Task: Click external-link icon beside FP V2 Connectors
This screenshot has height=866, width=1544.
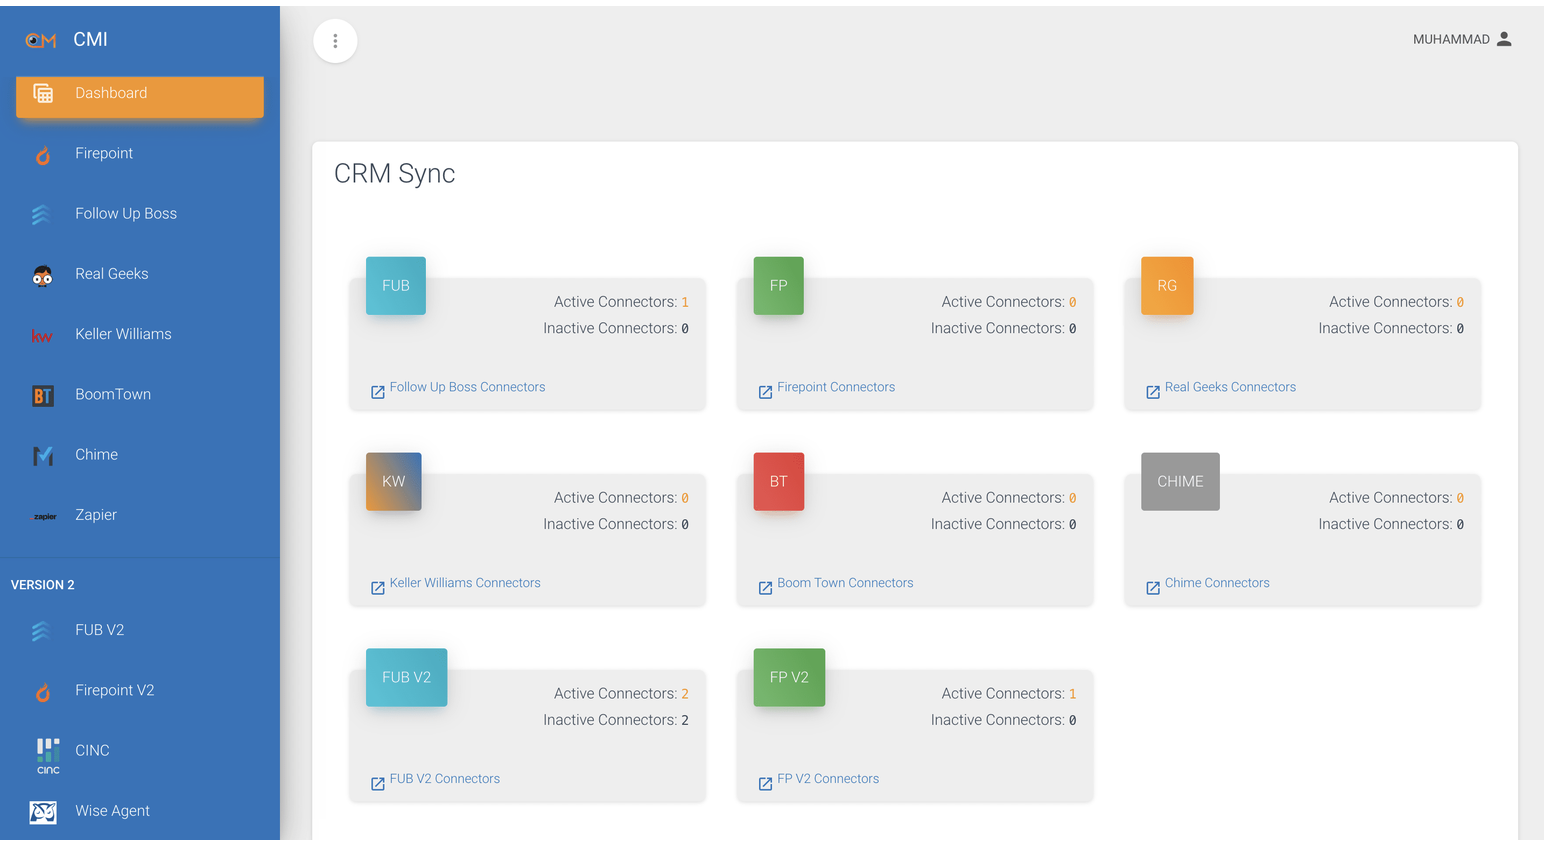Action: (765, 784)
